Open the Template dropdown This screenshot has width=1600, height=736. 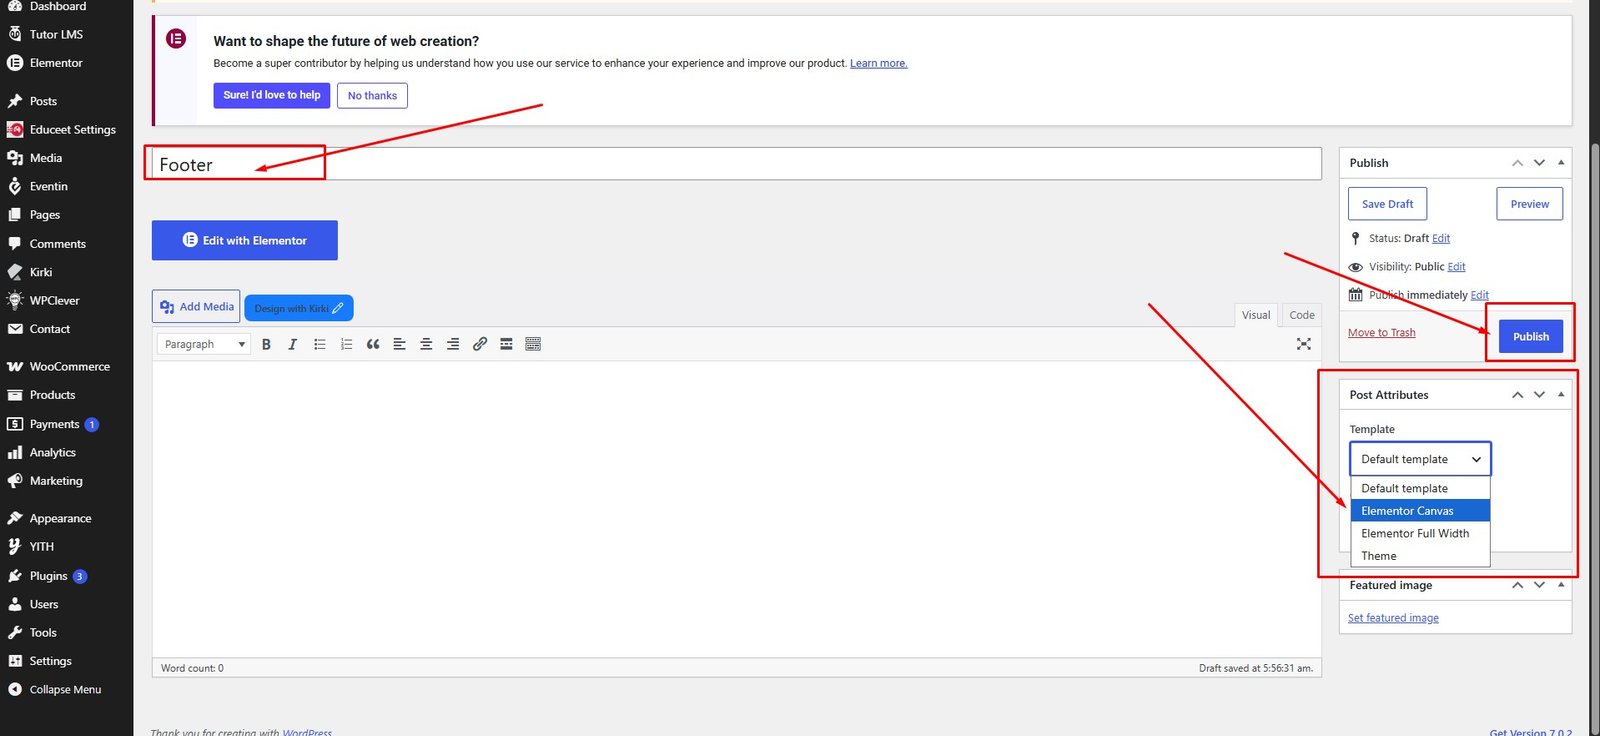[1420, 459]
